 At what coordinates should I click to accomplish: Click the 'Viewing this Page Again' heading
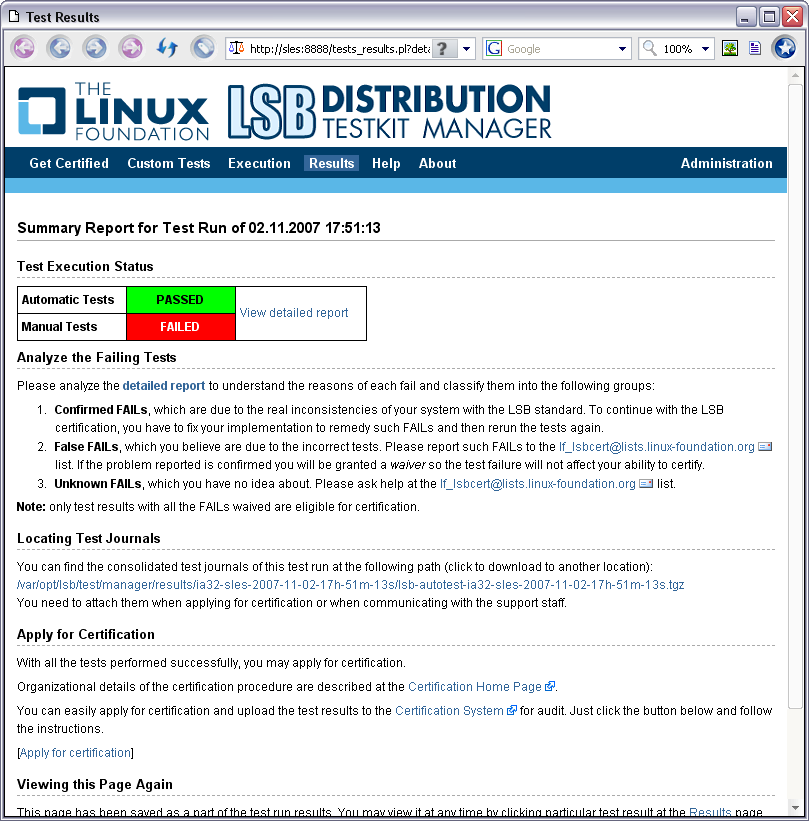(x=95, y=784)
